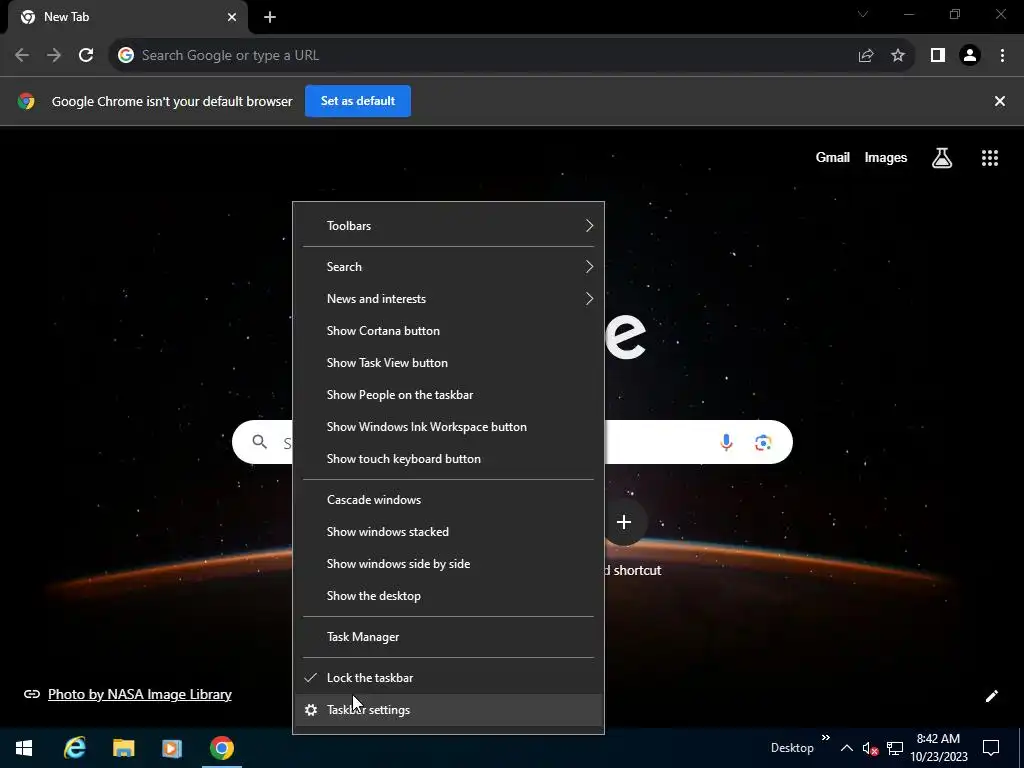Viewport: 1024px width, 768px height.
Task: Go back using the back arrow
Action: coord(22,56)
